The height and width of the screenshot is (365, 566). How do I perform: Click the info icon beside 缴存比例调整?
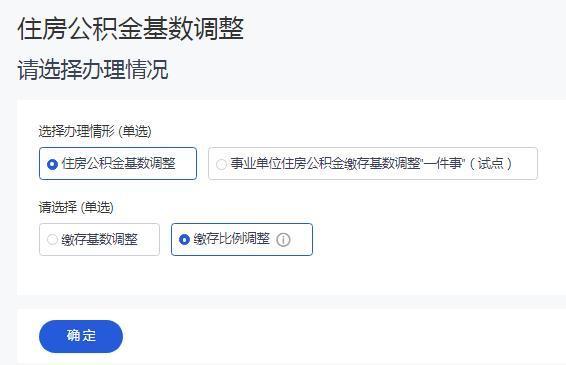tap(283, 240)
